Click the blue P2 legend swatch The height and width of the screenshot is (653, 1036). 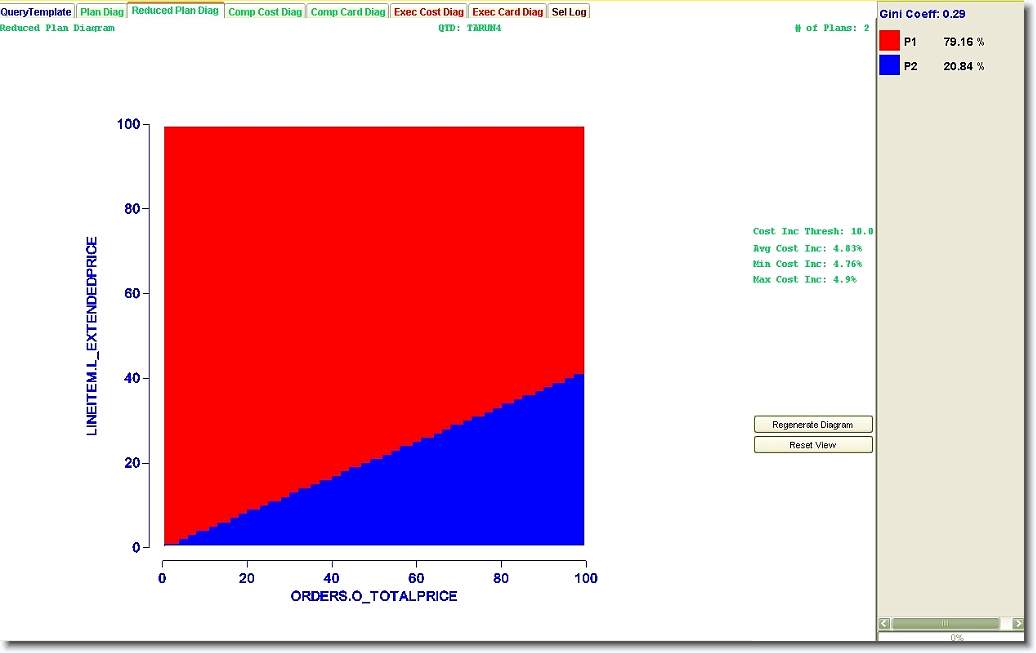click(889, 66)
